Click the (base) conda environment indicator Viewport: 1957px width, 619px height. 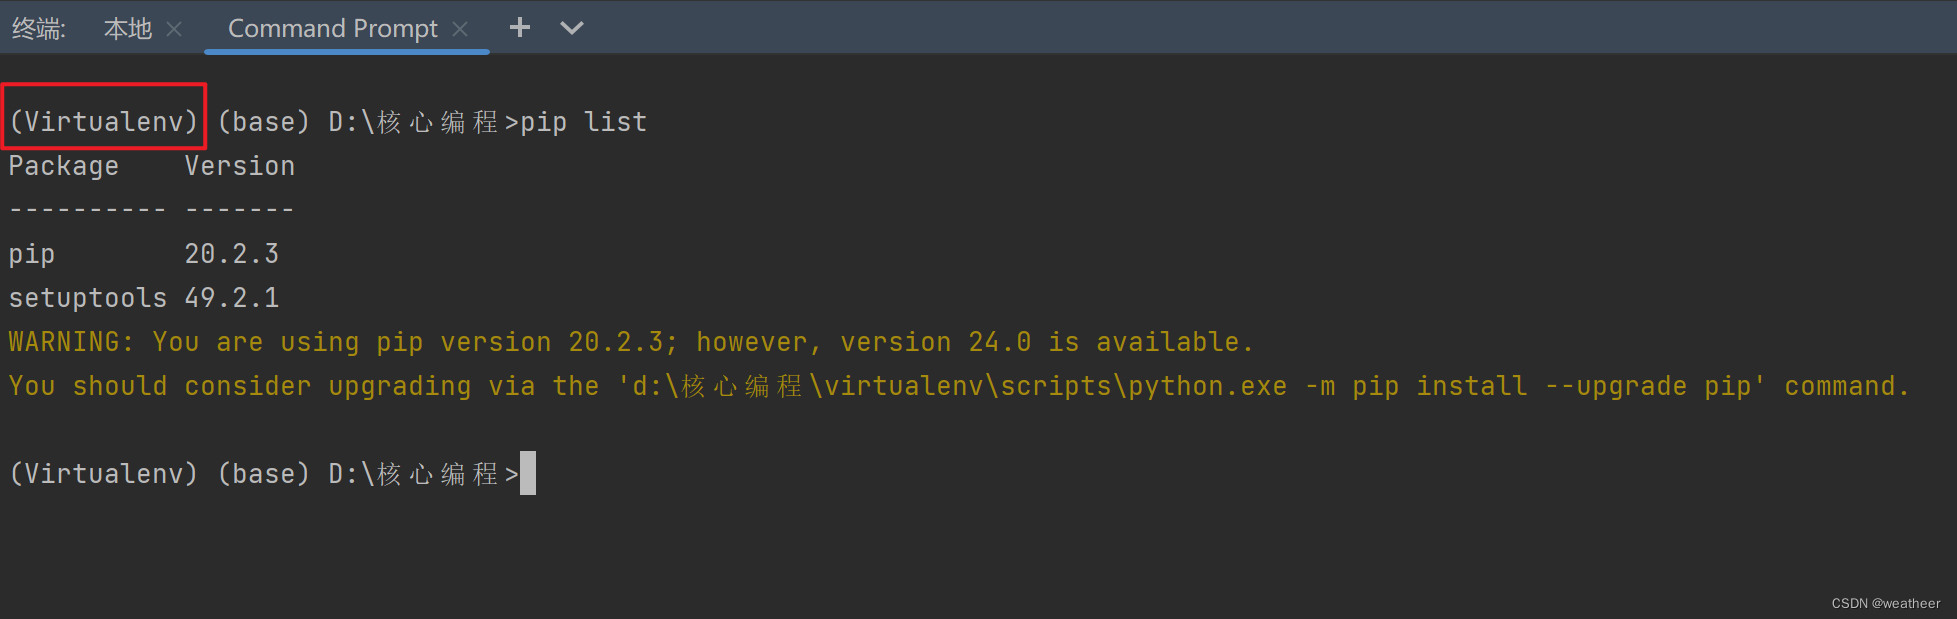click(x=263, y=121)
